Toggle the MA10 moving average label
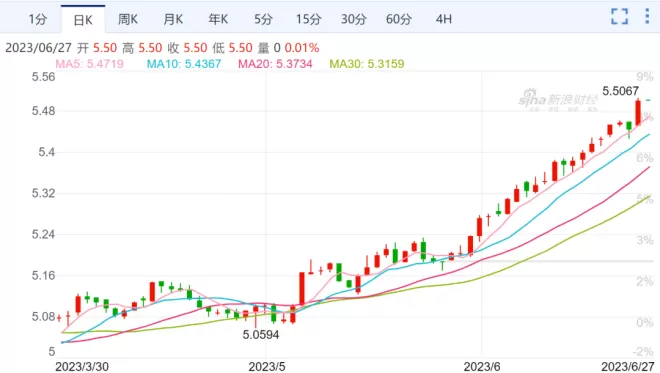Image resolution: width=660 pixels, height=373 pixels. (x=184, y=64)
